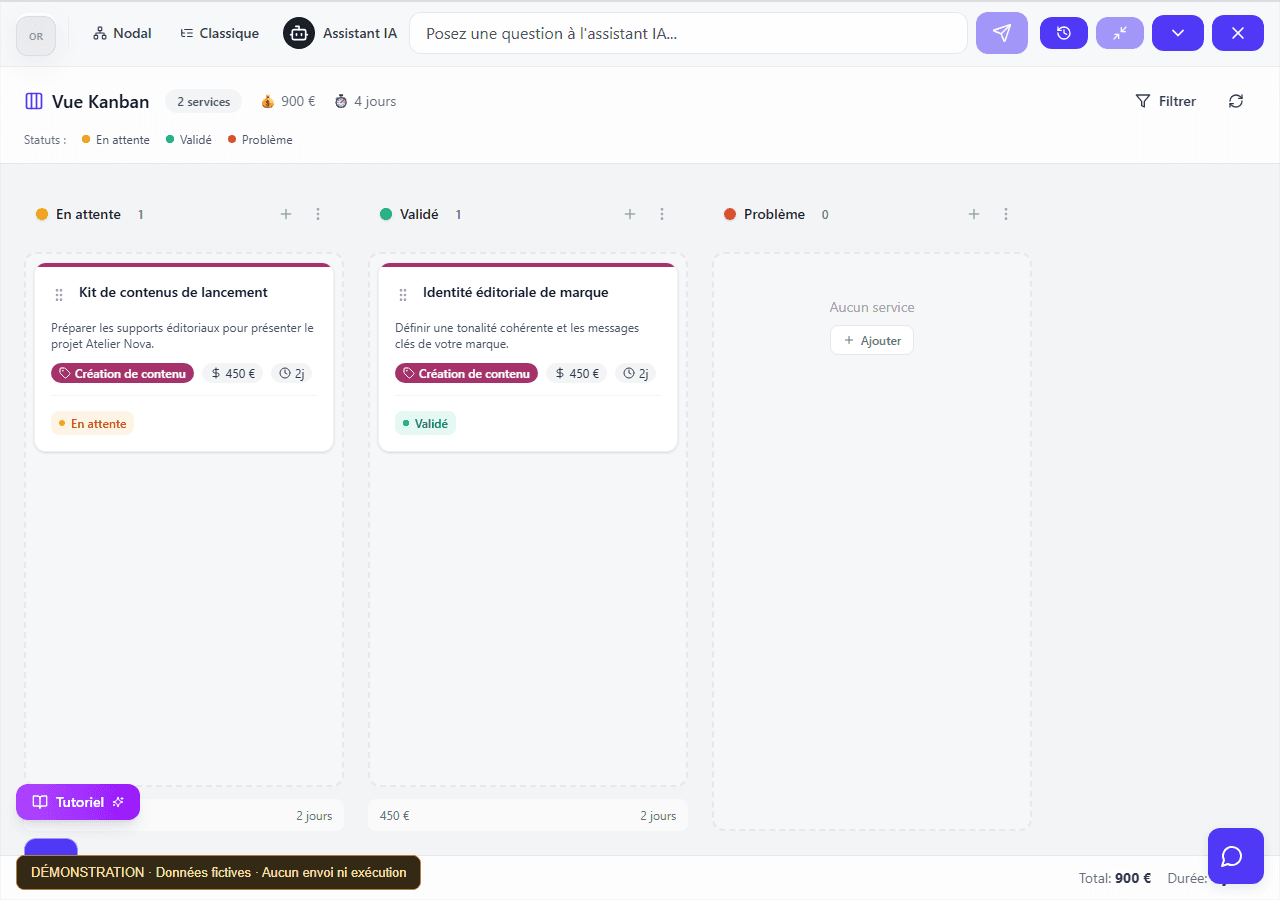Click Création de contenu tag on Identité card
Image resolution: width=1280 pixels, height=900 pixels.
[467, 373]
